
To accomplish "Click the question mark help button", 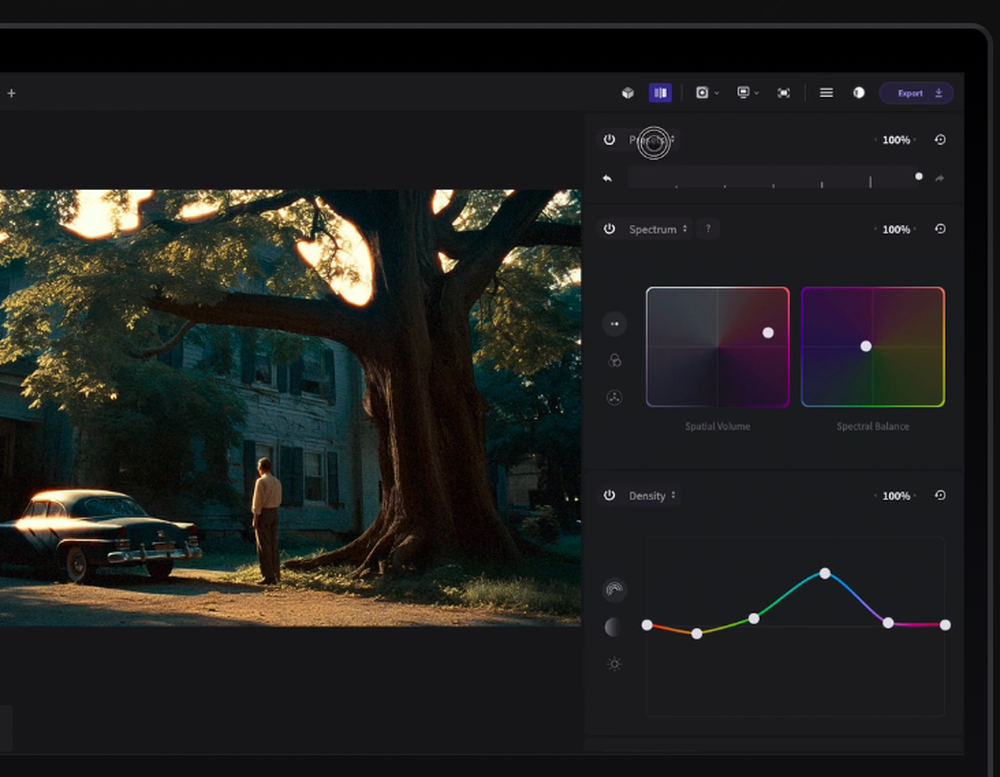I will 708,229.
